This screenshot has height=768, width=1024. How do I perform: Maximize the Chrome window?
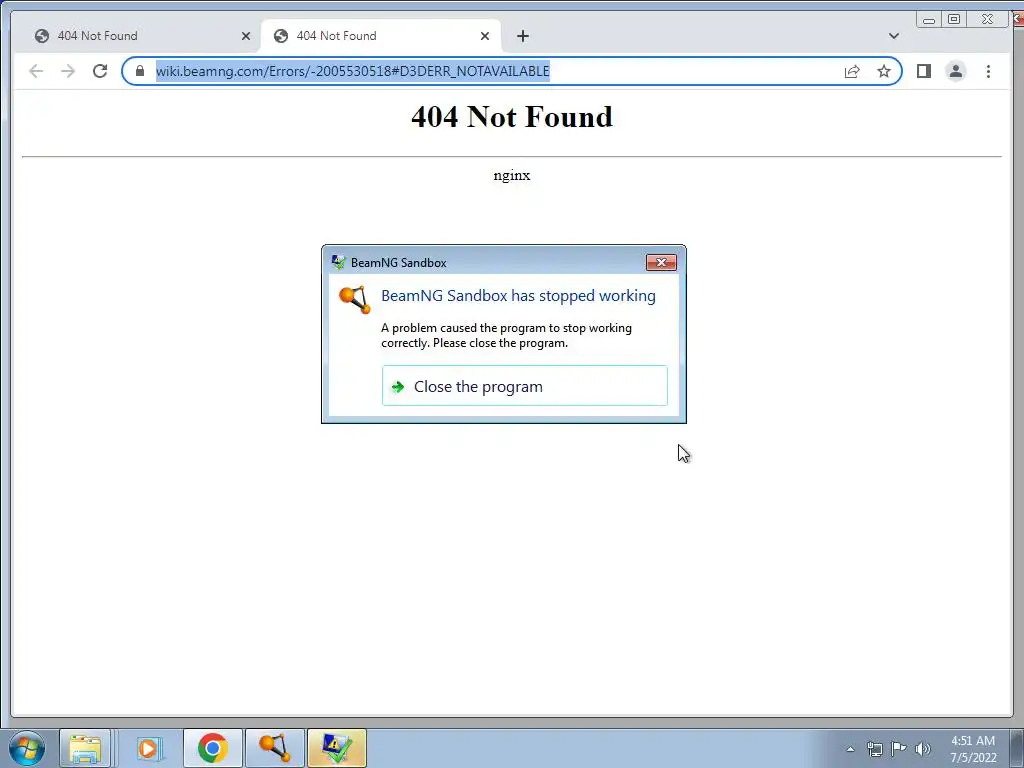(953, 20)
